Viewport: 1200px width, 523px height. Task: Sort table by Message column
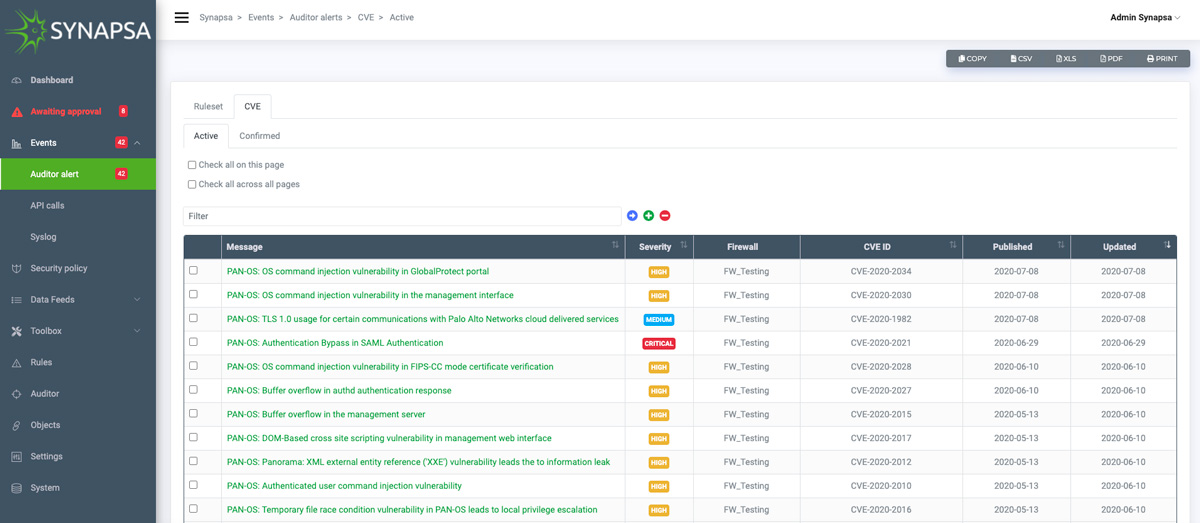pyautogui.click(x=423, y=247)
